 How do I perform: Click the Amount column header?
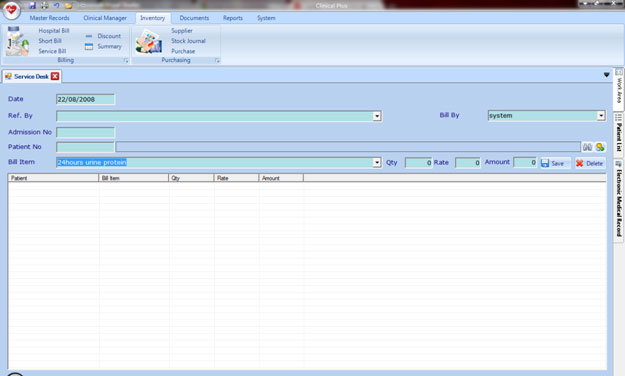click(281, 178)
